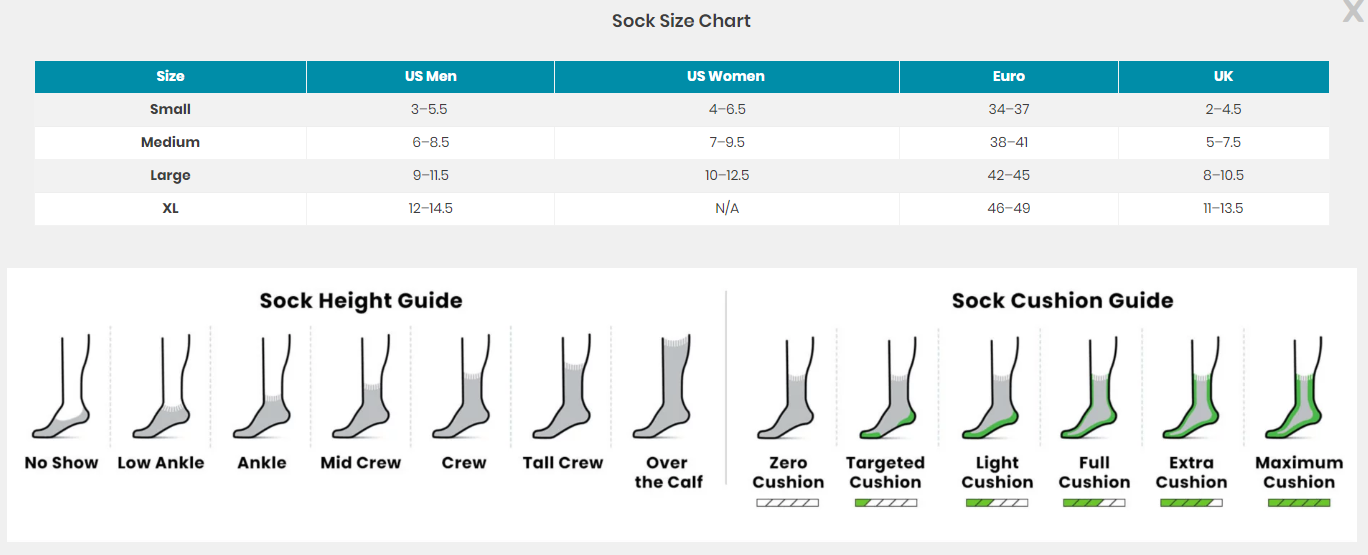Viewport: 1368px width, 555px height.
Task: Click the Sock Size Chart title
Action: (681, 21)
